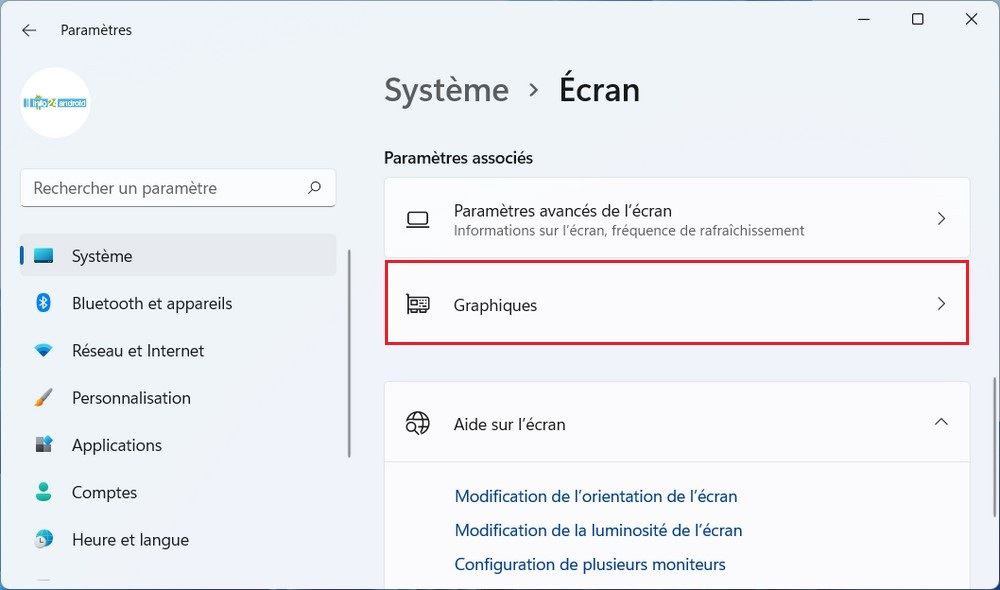Click the Comptes person icon
1000x590 pixels.
tap(43, 492)
